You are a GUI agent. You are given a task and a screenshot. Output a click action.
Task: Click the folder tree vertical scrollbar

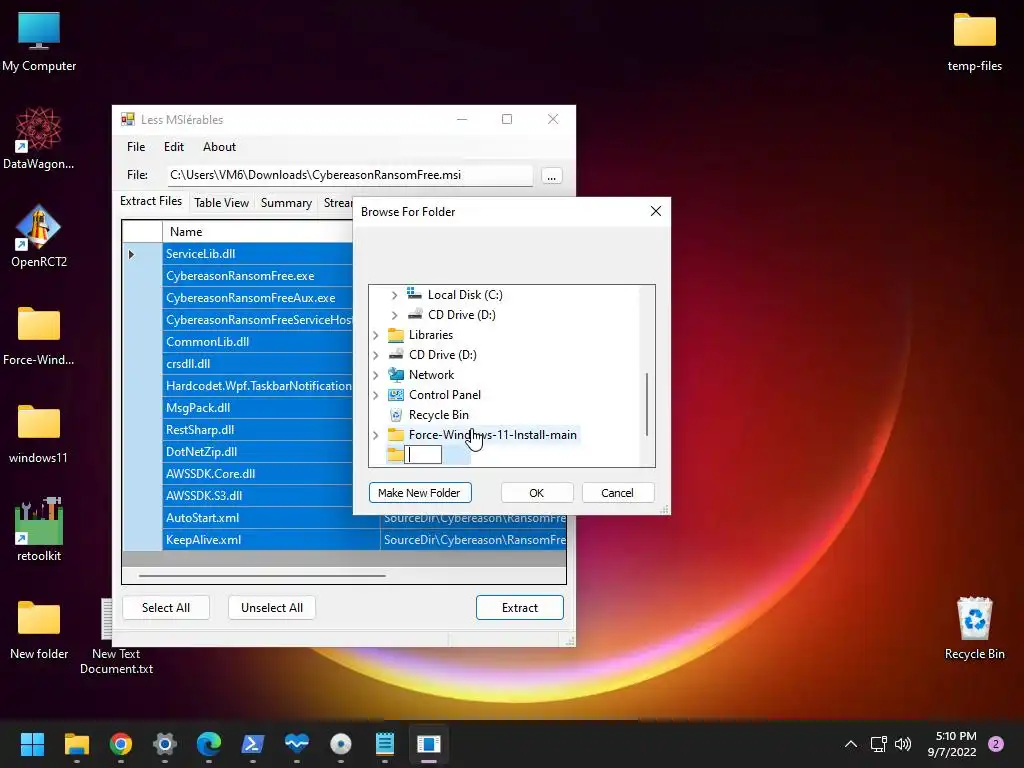point(647,404)
